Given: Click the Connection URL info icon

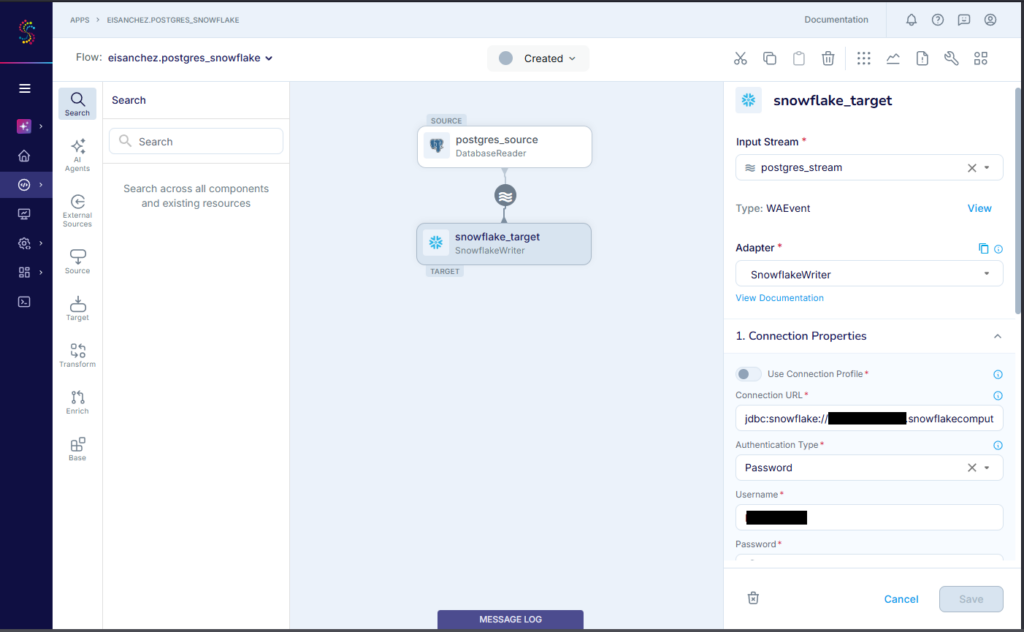Looking at the screenshot, I should point(998,396).
